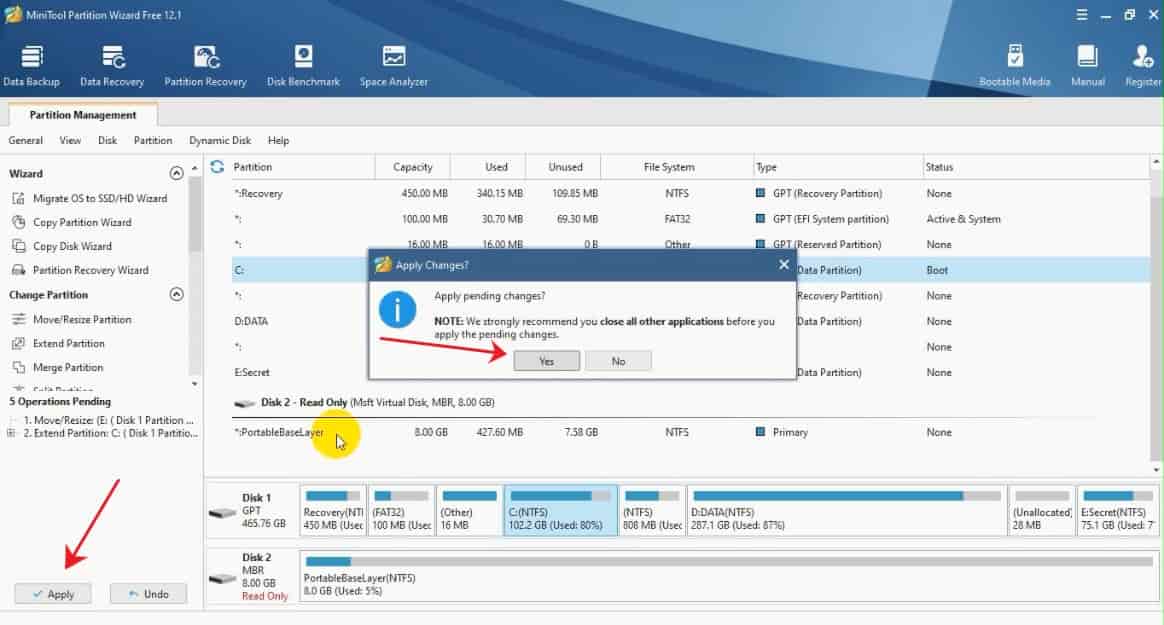Open the Disk menu
This screenshot has height=625, width=1164.
coord(107,140)
